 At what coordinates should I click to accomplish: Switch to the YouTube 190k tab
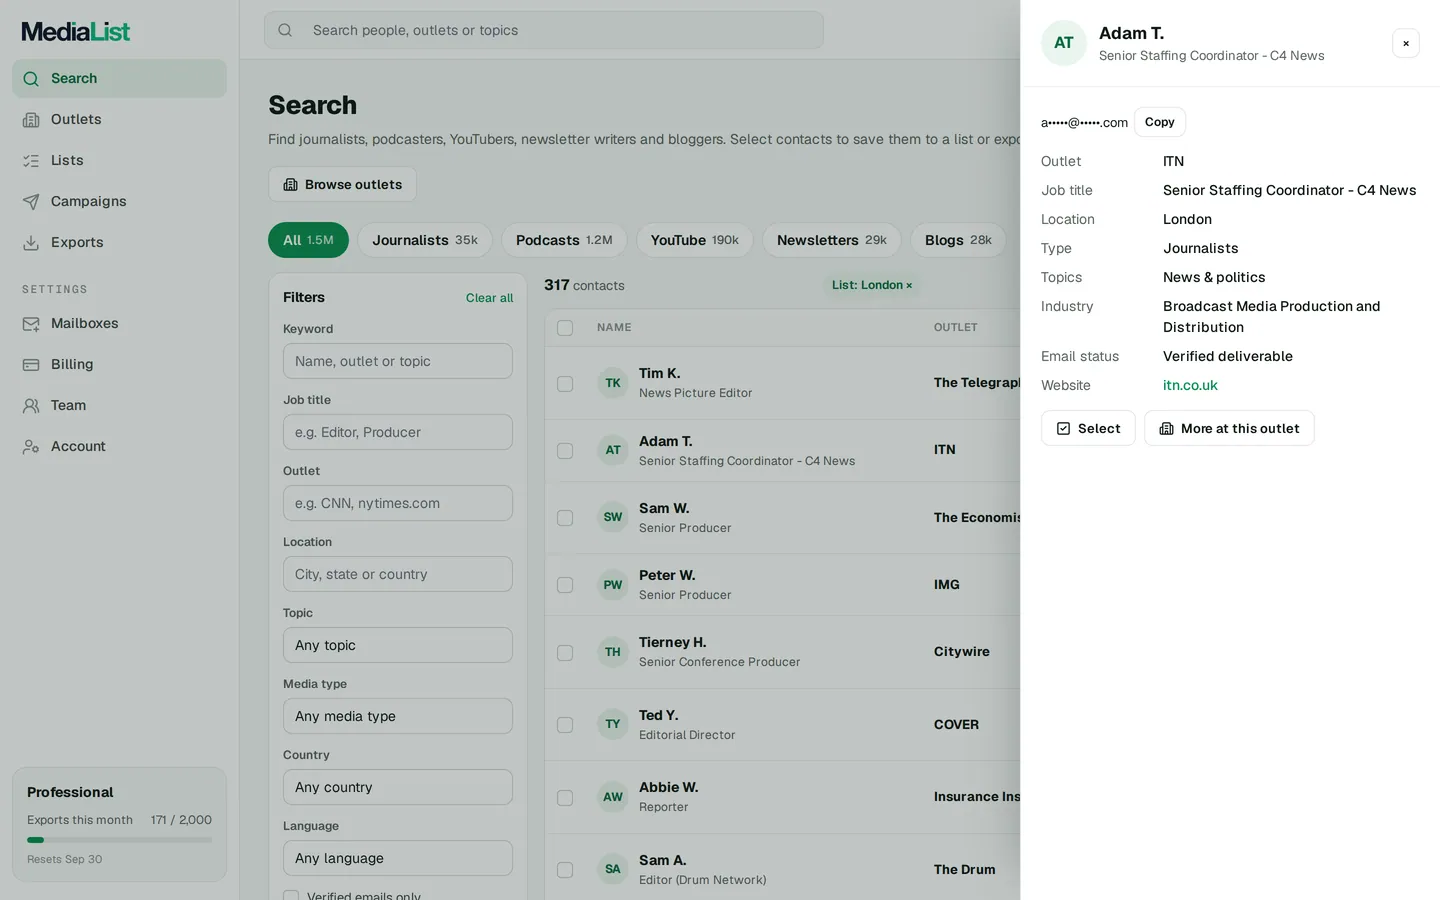(695, 240)
